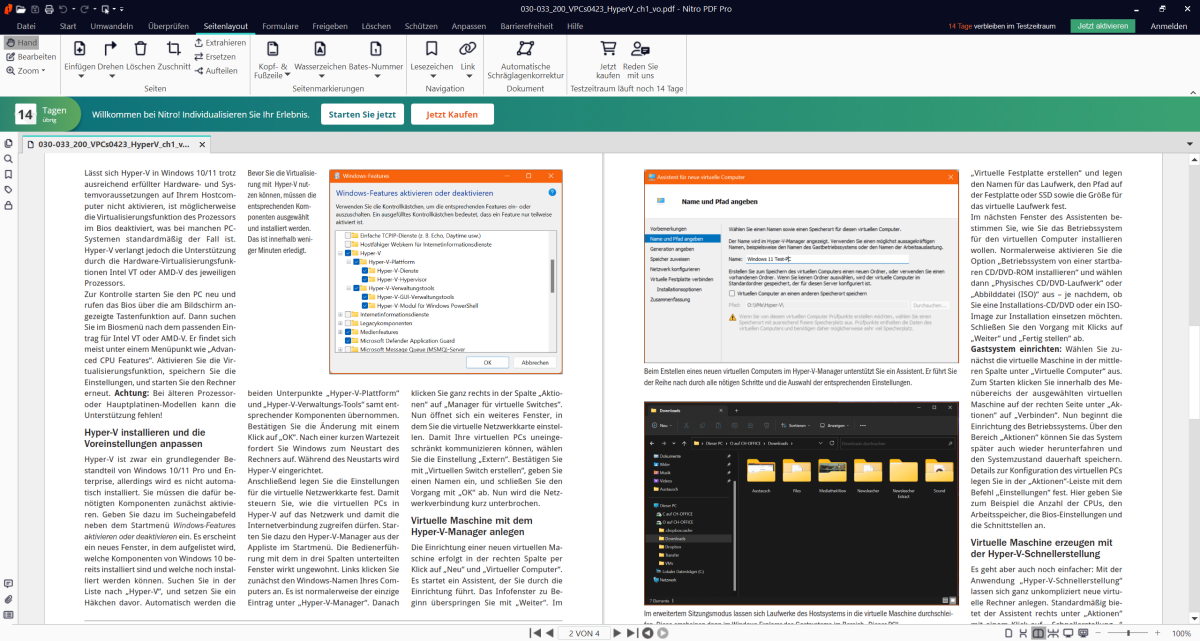Expand the Link dropdown arrow
Screen dimensions: 1200x641
pos(467,76)
